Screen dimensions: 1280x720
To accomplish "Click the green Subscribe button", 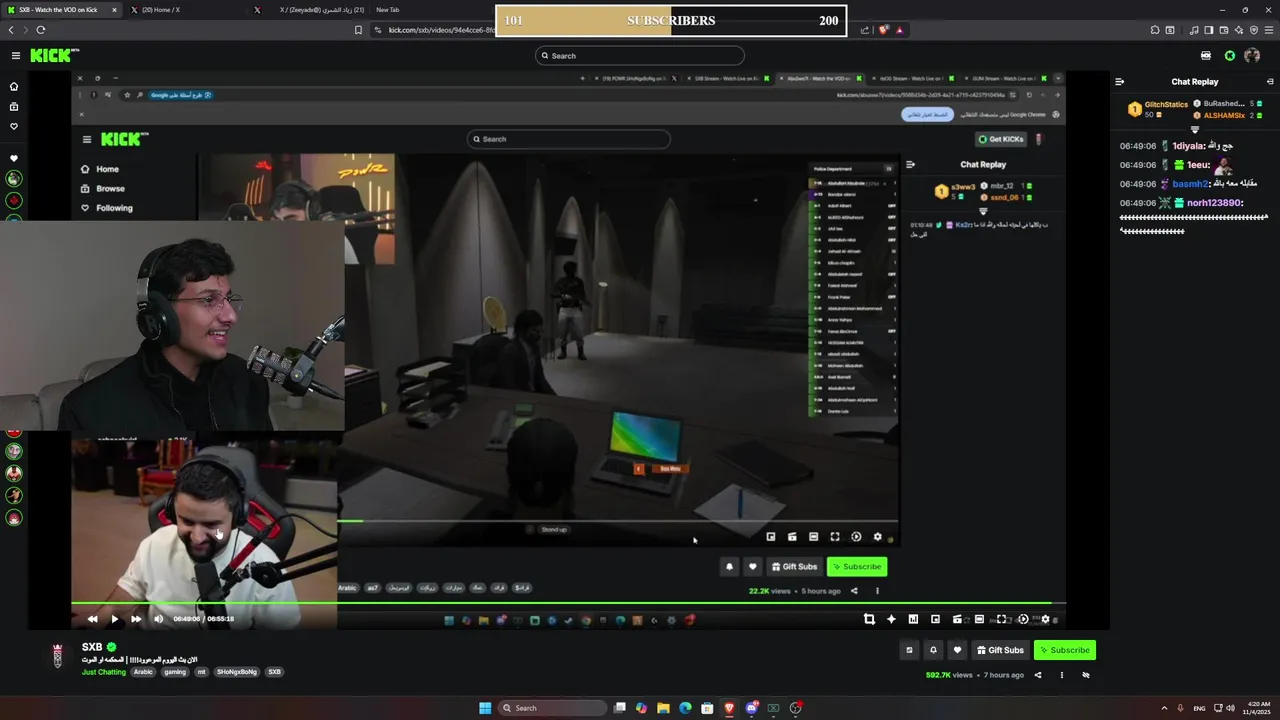I will tap(1064, 650).
